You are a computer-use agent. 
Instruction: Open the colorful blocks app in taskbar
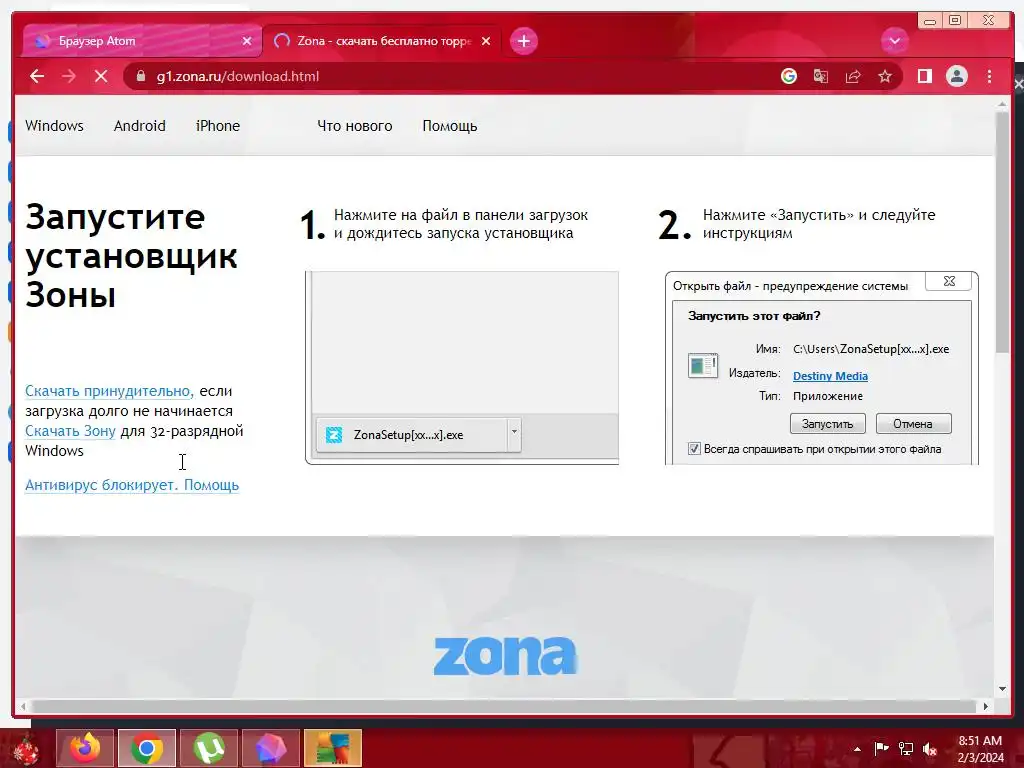(332, 748)
